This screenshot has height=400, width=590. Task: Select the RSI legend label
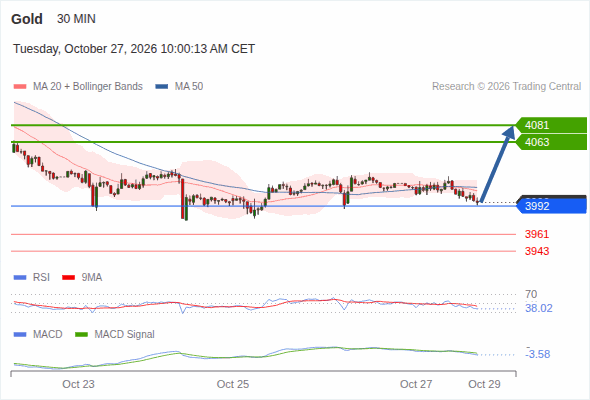(x=41, y=277)
